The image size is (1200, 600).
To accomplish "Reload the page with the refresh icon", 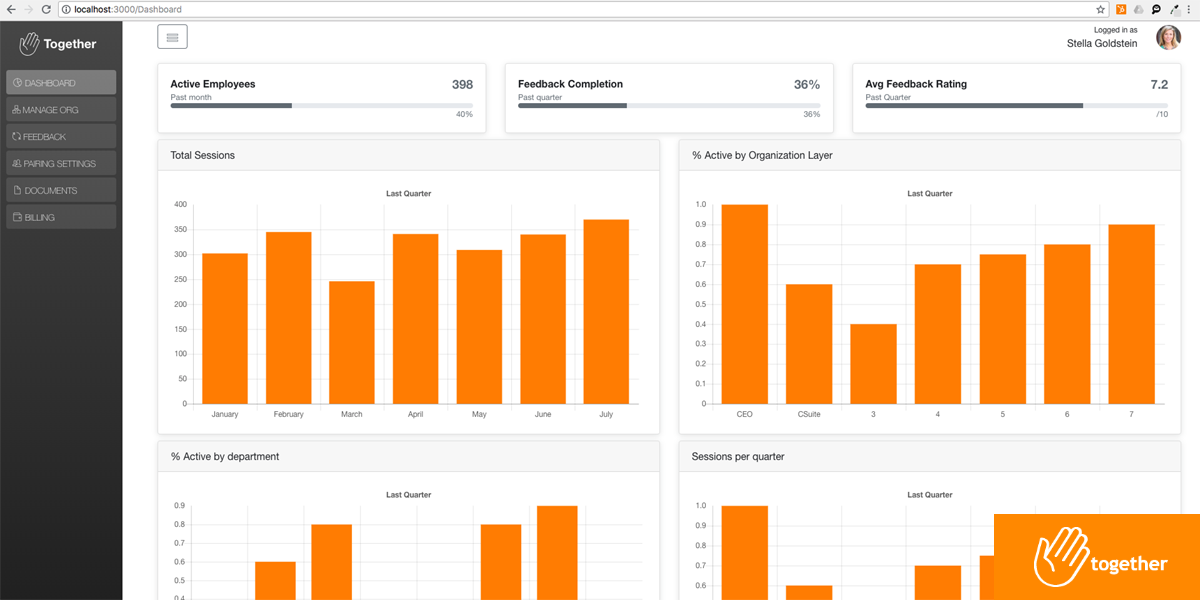I will tap(46, 9).
